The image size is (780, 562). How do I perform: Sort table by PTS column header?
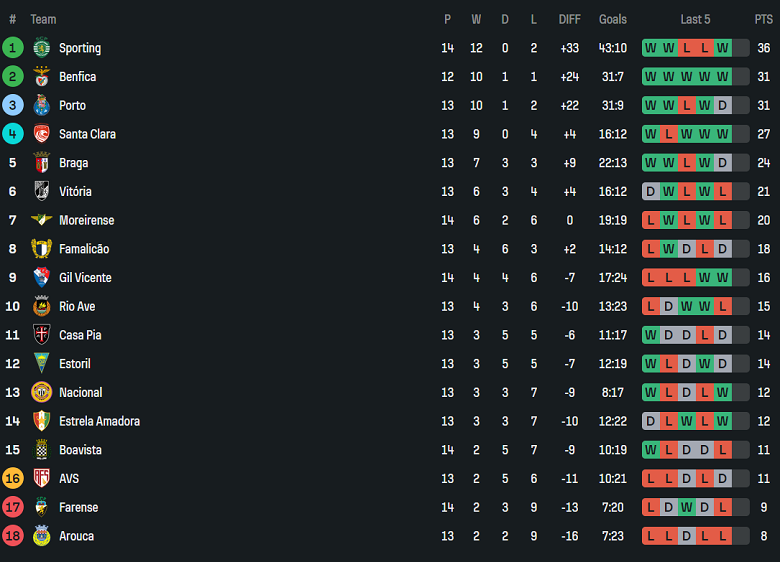pos(763,19)
